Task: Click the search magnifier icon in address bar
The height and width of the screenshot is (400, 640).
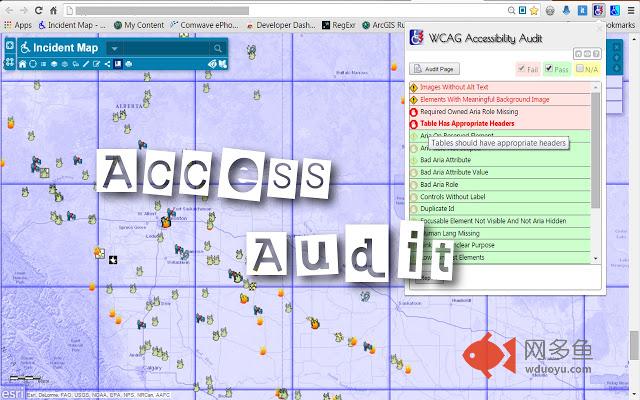Action: point(511,11)
